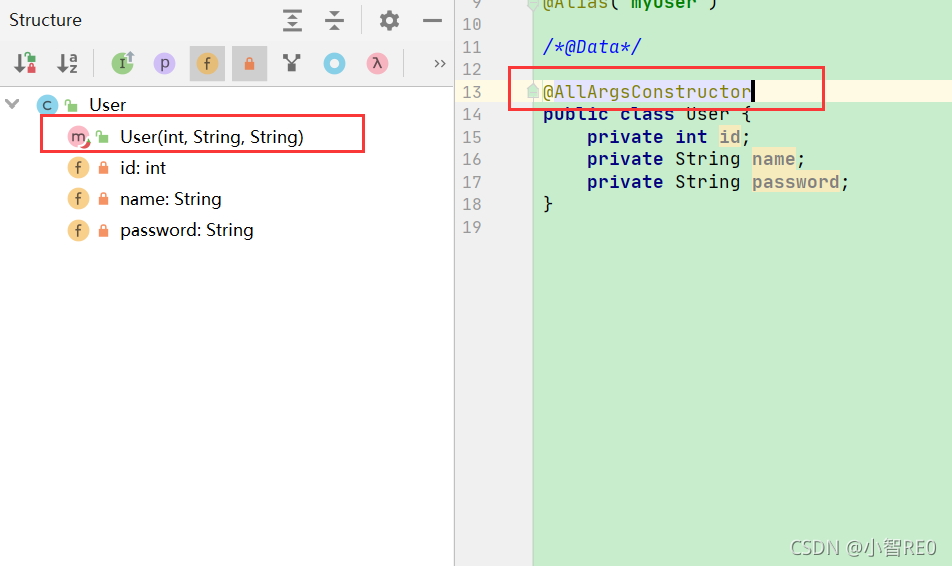This screenshot has height=566, width=952.
Task: Click the Collapse All icon in Structure panel
Action: pos(334,21)
